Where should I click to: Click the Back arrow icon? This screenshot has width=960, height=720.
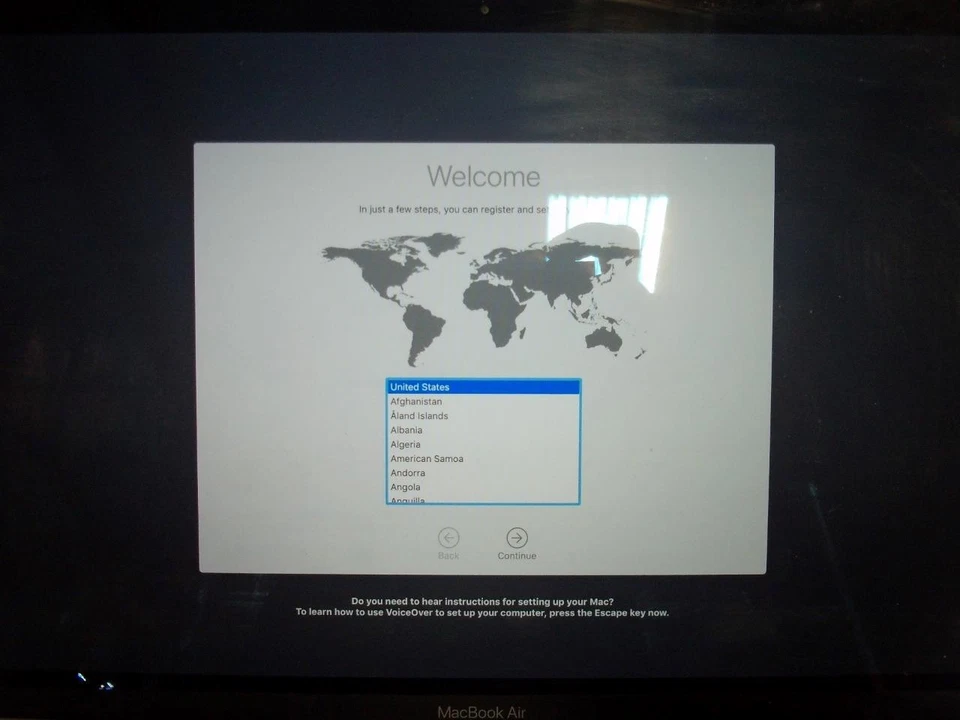(448, 536)
